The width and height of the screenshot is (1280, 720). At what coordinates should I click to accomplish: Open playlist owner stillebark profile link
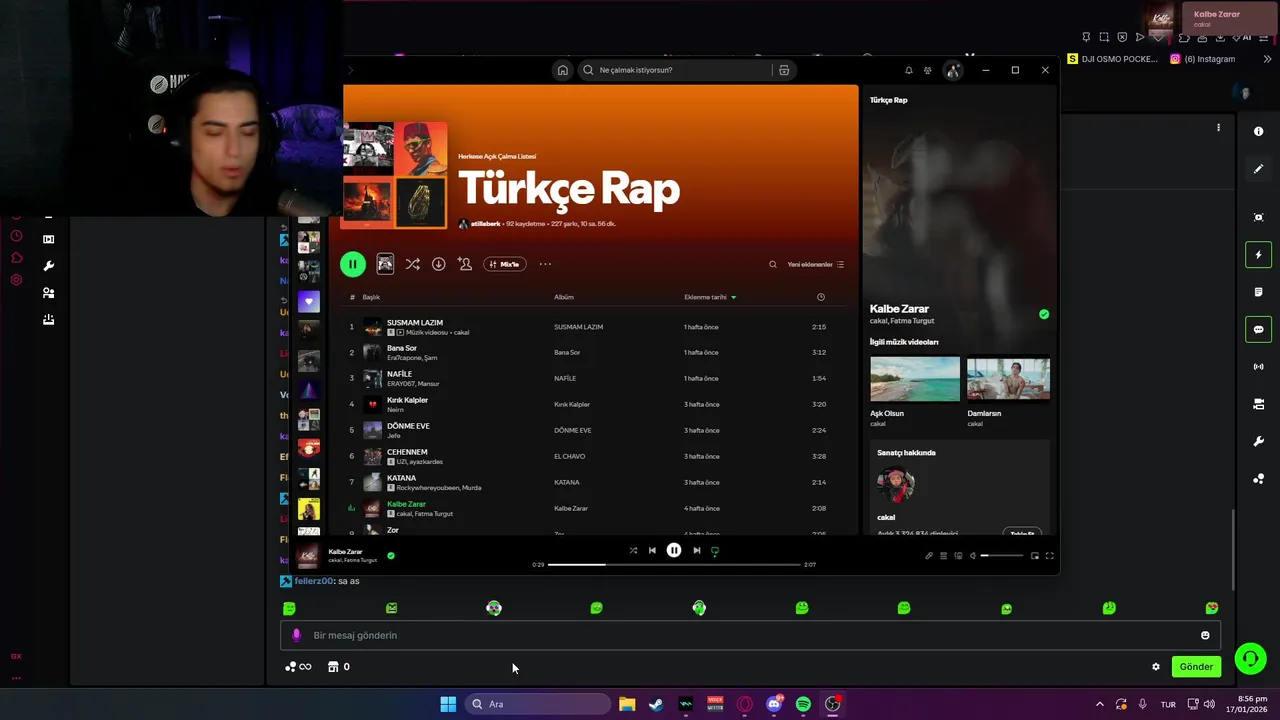485,224
